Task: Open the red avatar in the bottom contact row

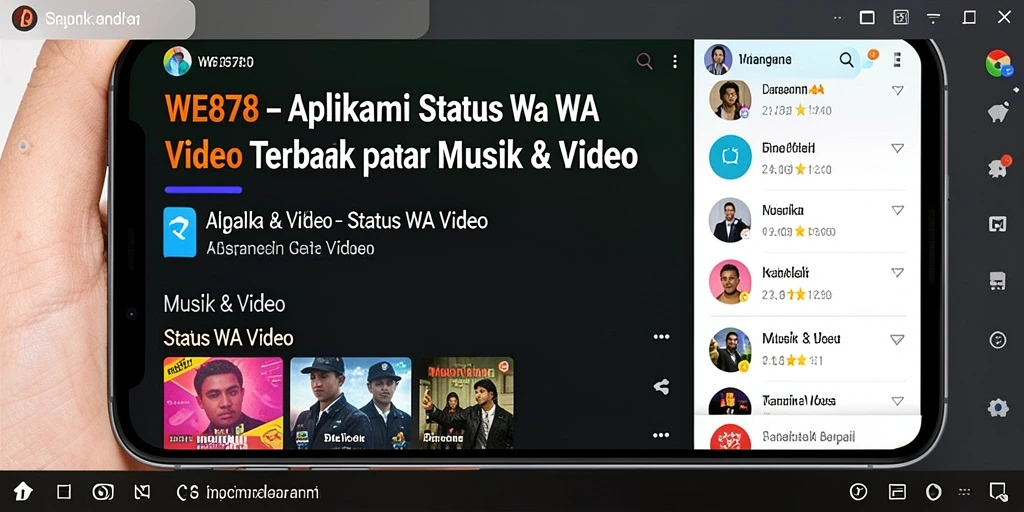Action: pos(729,438)
